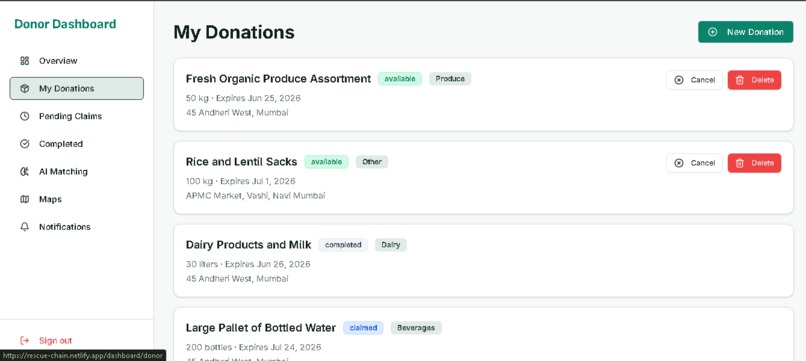806x361 pixels.
Task: Click the Beverages category tag
Action: 416,328
